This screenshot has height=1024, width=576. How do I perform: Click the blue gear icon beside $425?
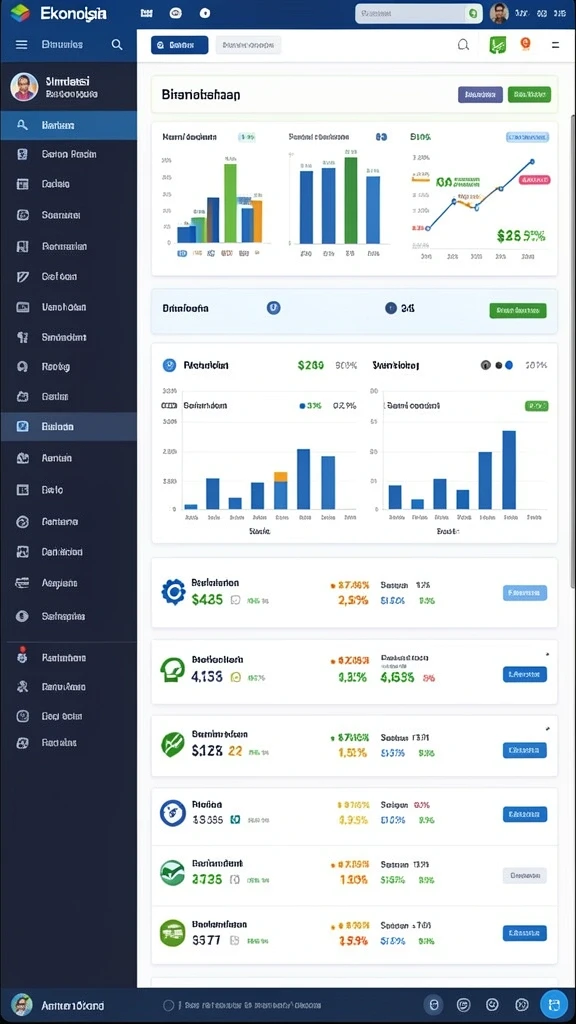coord(173,592)
